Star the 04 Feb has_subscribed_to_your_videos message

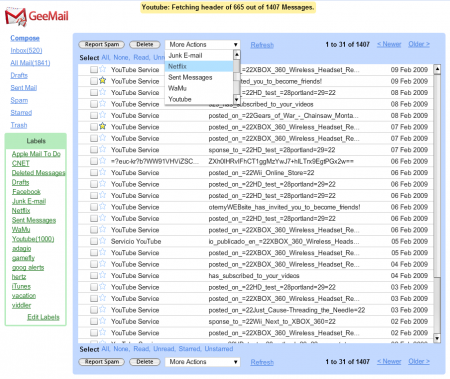[103, 275]
